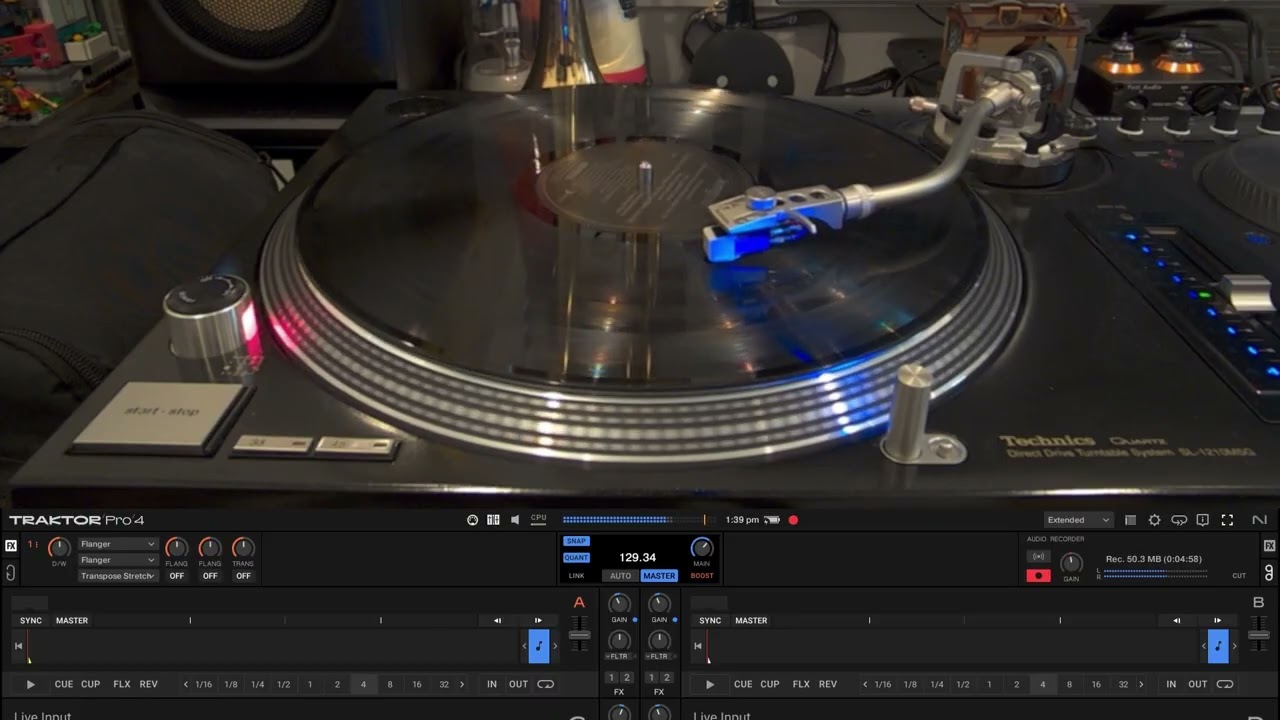Click Deck A skip-to-start icon
Screen dimensions: 1280x720
tap(18, 646)
